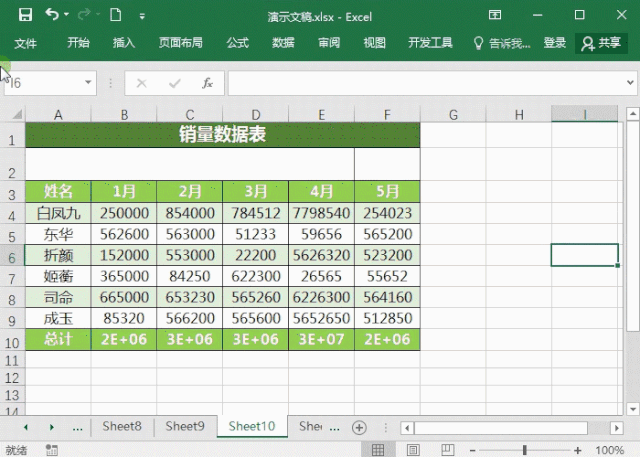Select row 10 header

tap(12, 342)
